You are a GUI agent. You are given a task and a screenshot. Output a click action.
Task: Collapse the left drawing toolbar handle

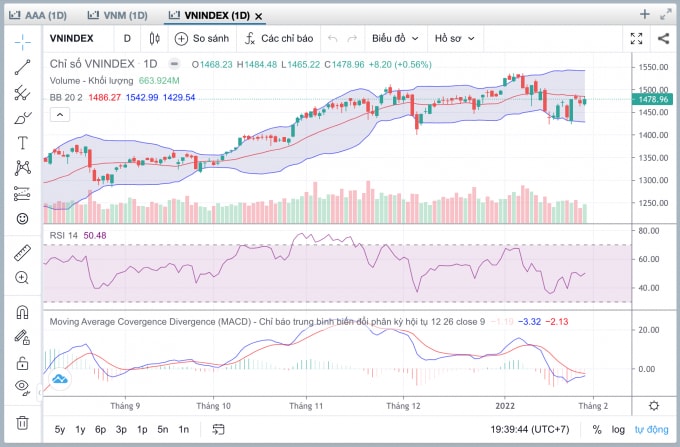click(40, 392)
